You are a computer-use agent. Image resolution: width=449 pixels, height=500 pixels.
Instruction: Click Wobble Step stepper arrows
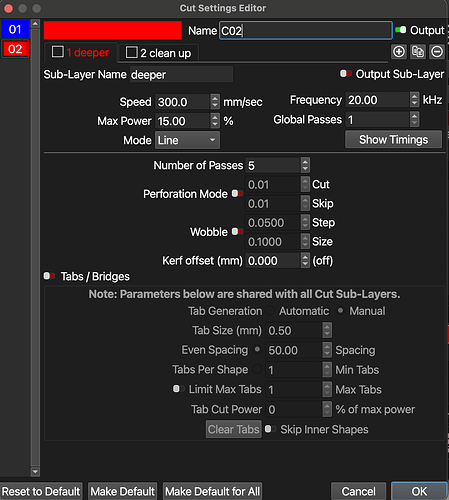305,222
